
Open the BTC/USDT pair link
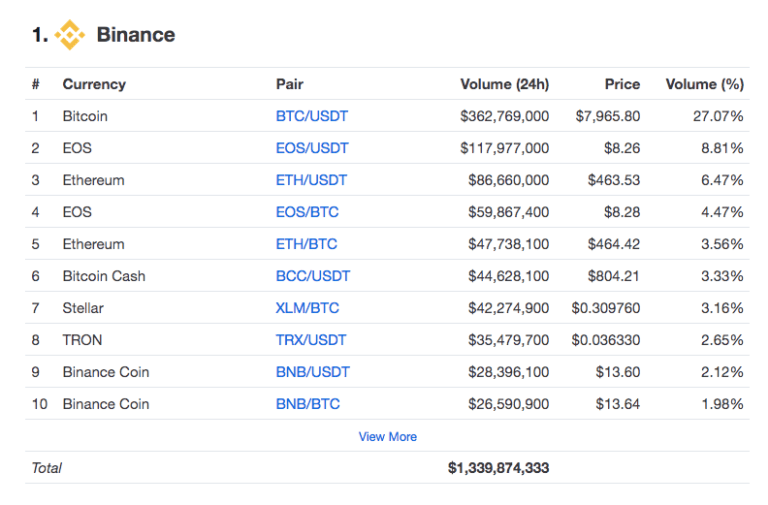click(312, 116)
